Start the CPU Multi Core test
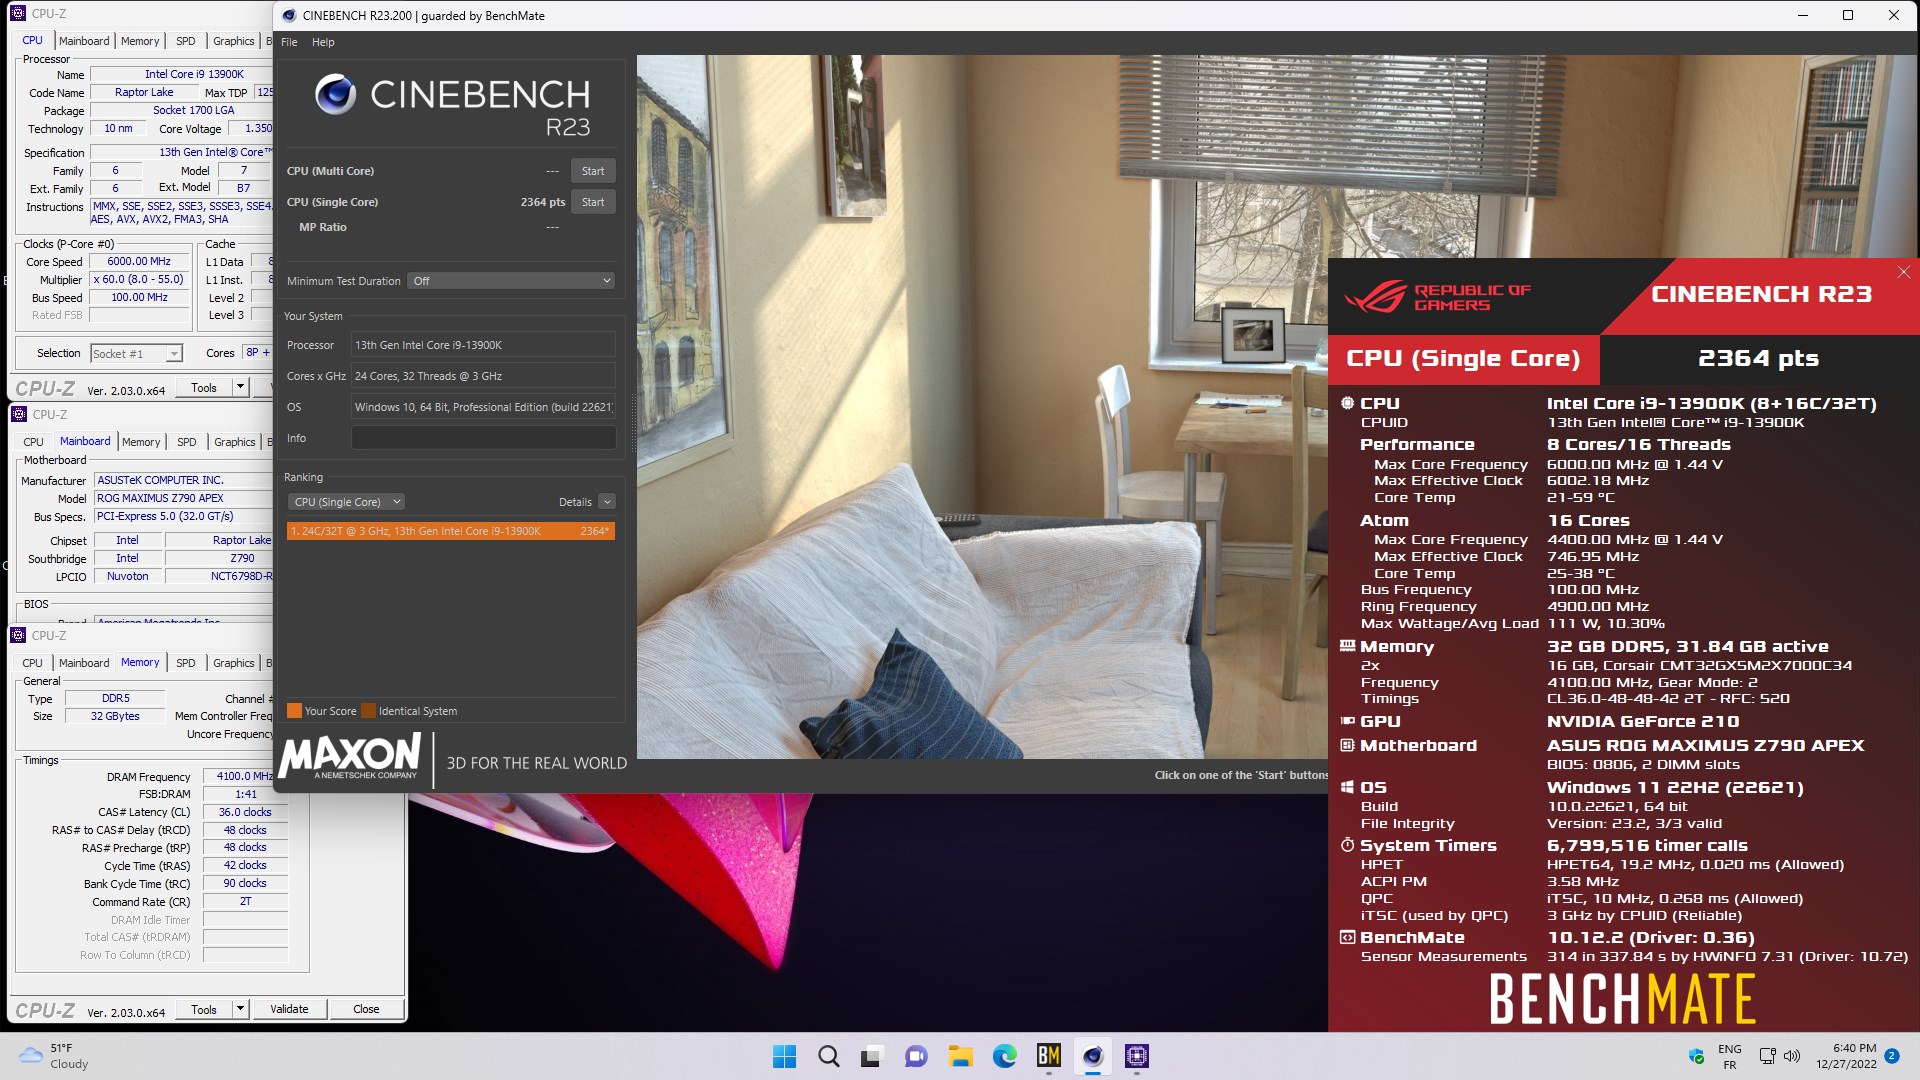1920x1080 pixels. [593, 171]
